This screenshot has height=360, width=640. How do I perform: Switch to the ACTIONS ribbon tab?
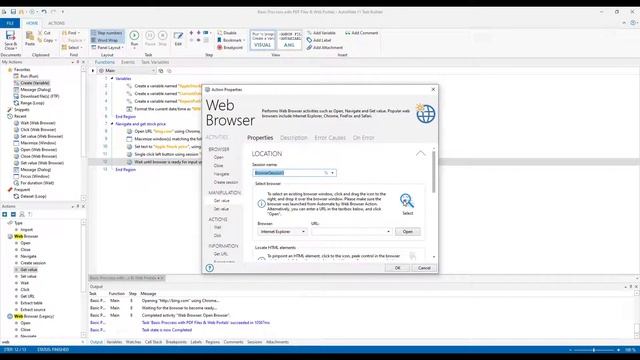[x=56, y=23]
